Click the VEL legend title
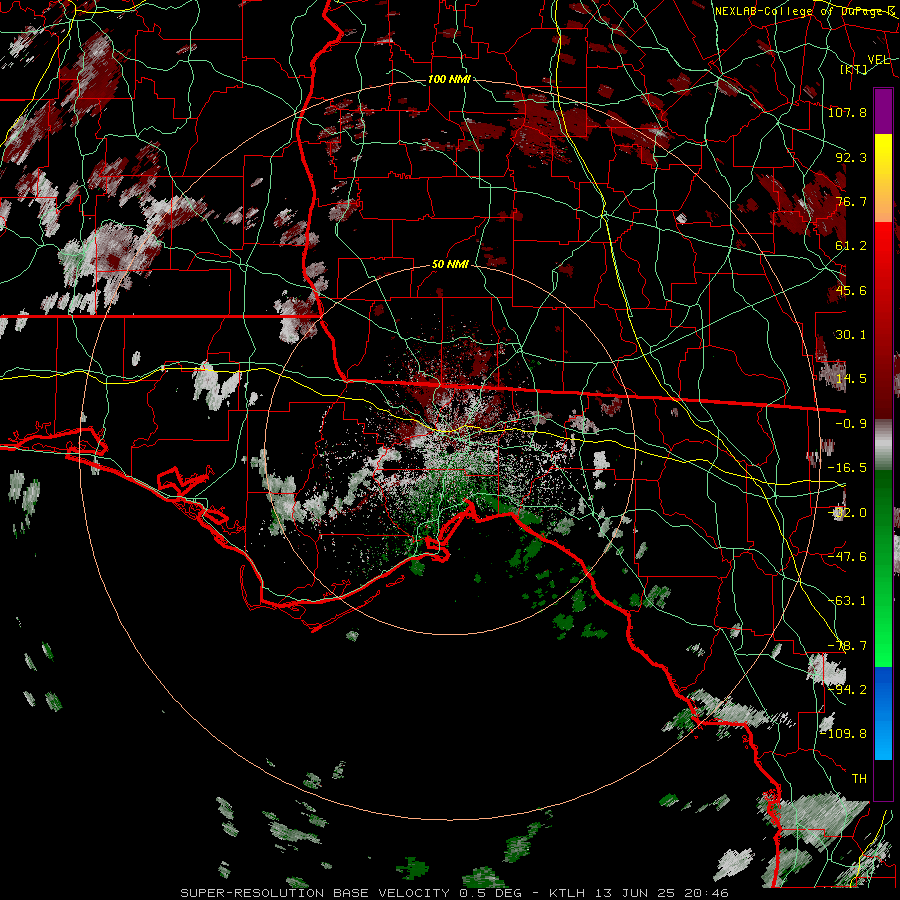The height and width of the screenshot is (900, 900). 878,59
